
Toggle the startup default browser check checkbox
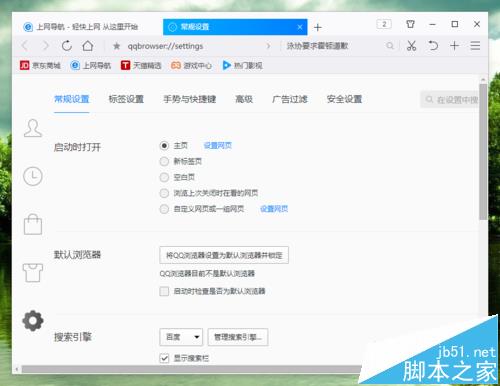pos(164,291)
